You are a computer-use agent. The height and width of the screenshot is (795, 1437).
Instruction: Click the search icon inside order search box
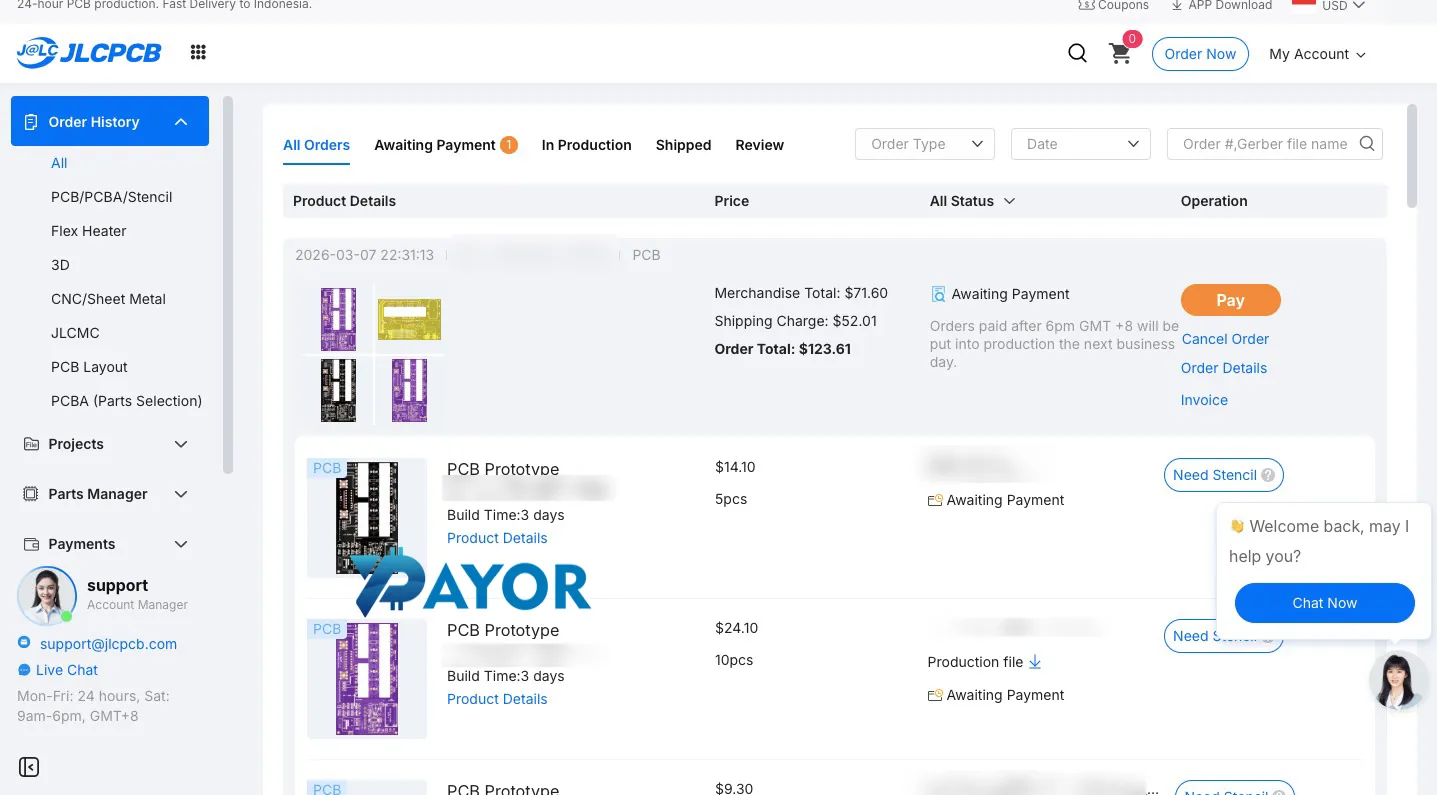point(1367,144)
